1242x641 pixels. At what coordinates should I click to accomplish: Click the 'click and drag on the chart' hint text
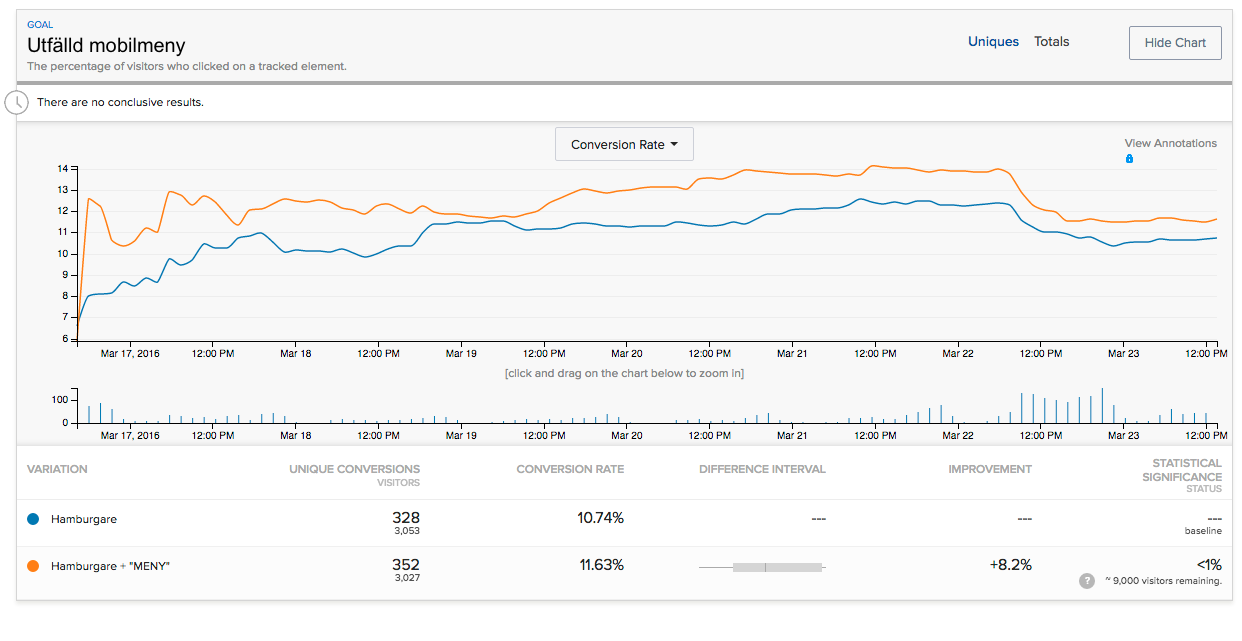[x=624, y=373]
